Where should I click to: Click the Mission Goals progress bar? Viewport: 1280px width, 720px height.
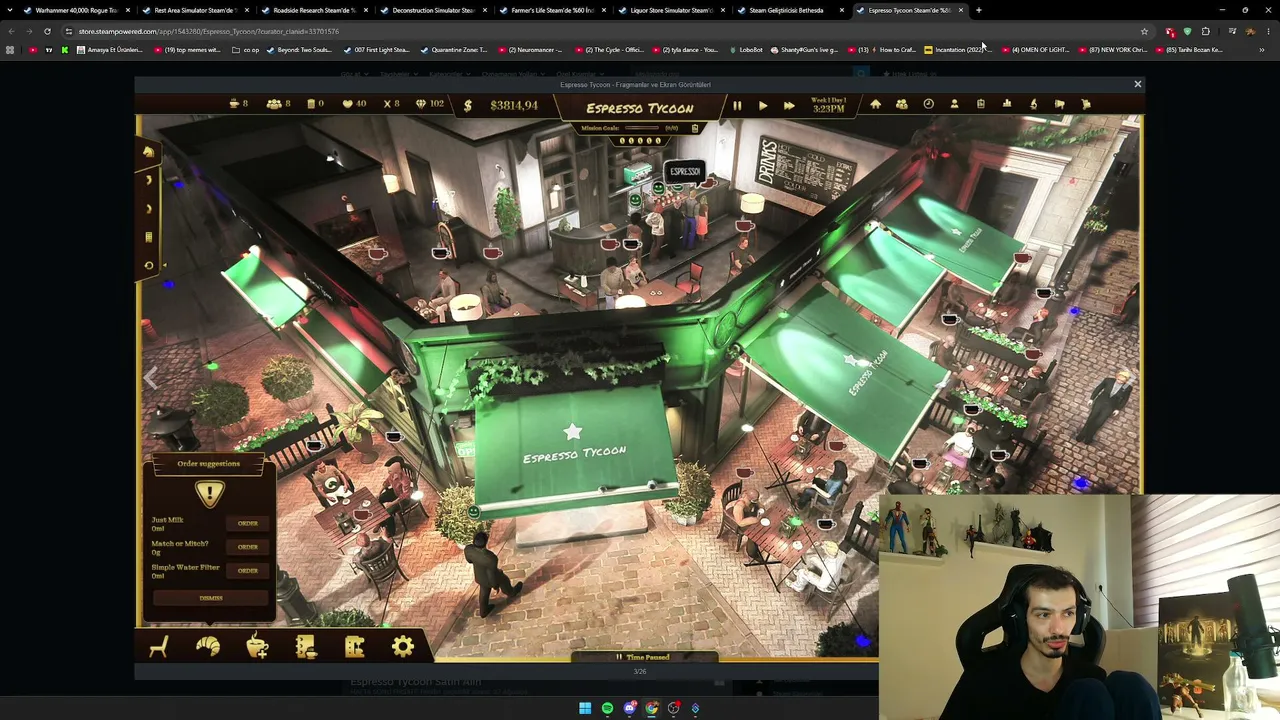coord(640,128)
